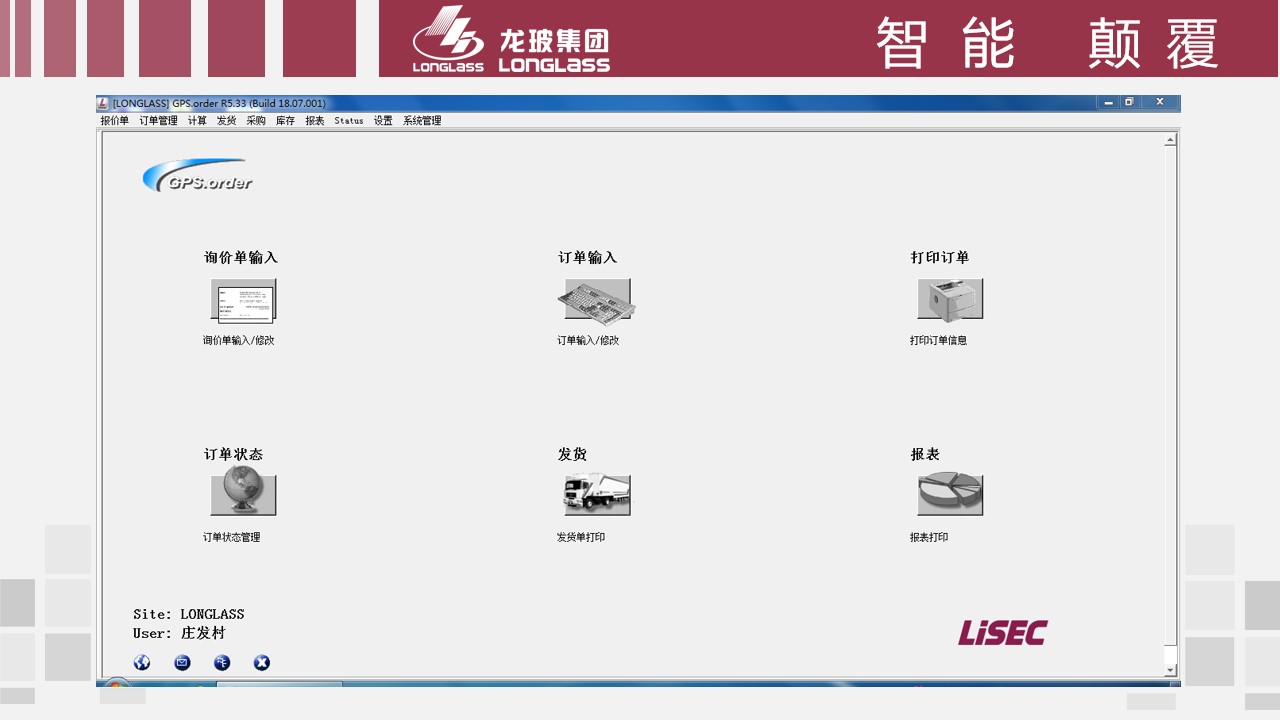
Task: Open the pie chart 报表 icon
Action: point(950,495)
